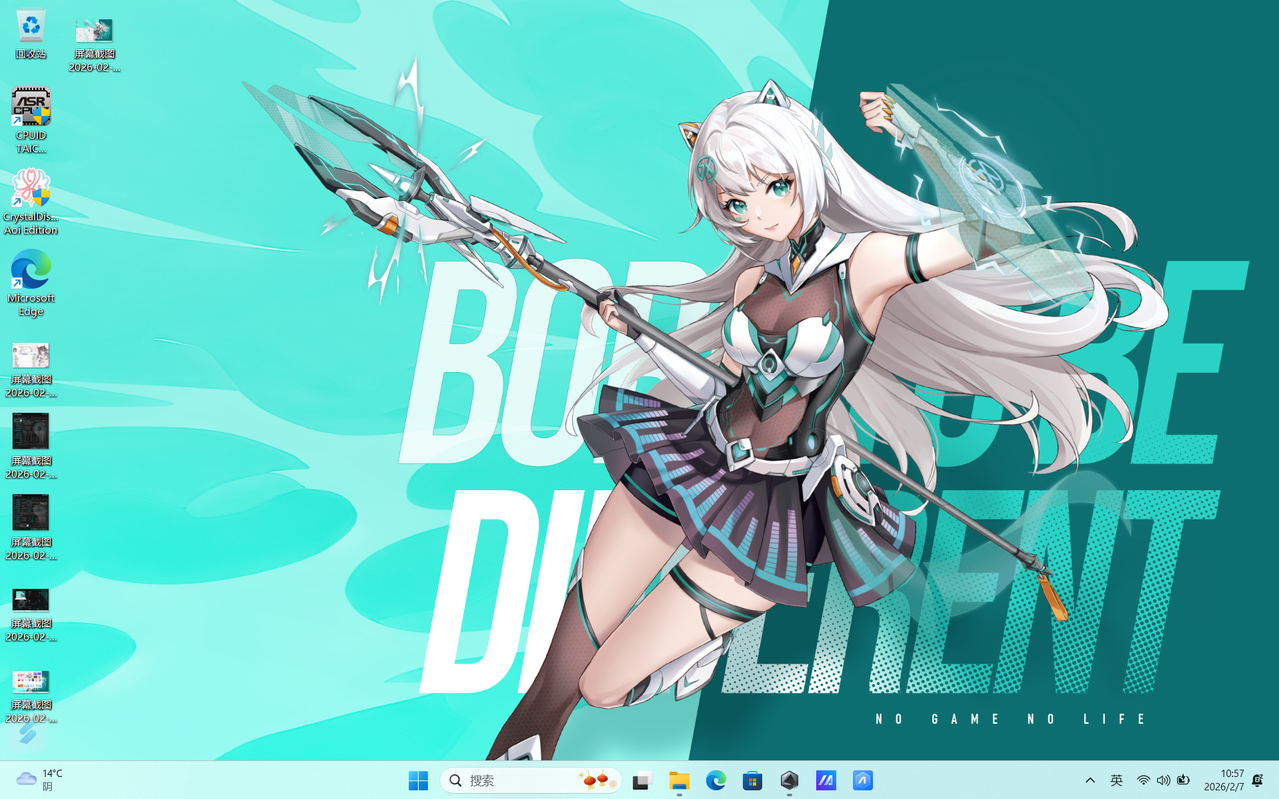Open Task View from the taskbar
The image size is (1279, 799).
642,780
